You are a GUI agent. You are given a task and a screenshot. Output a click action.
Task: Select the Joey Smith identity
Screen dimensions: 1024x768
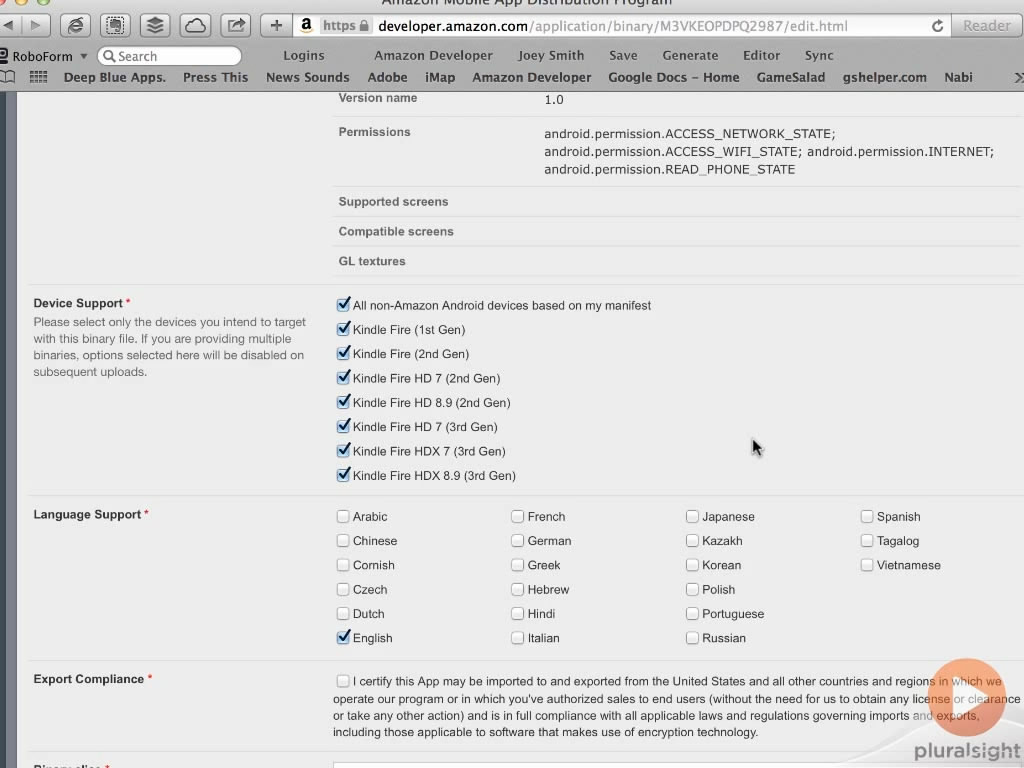coord(551,56)
